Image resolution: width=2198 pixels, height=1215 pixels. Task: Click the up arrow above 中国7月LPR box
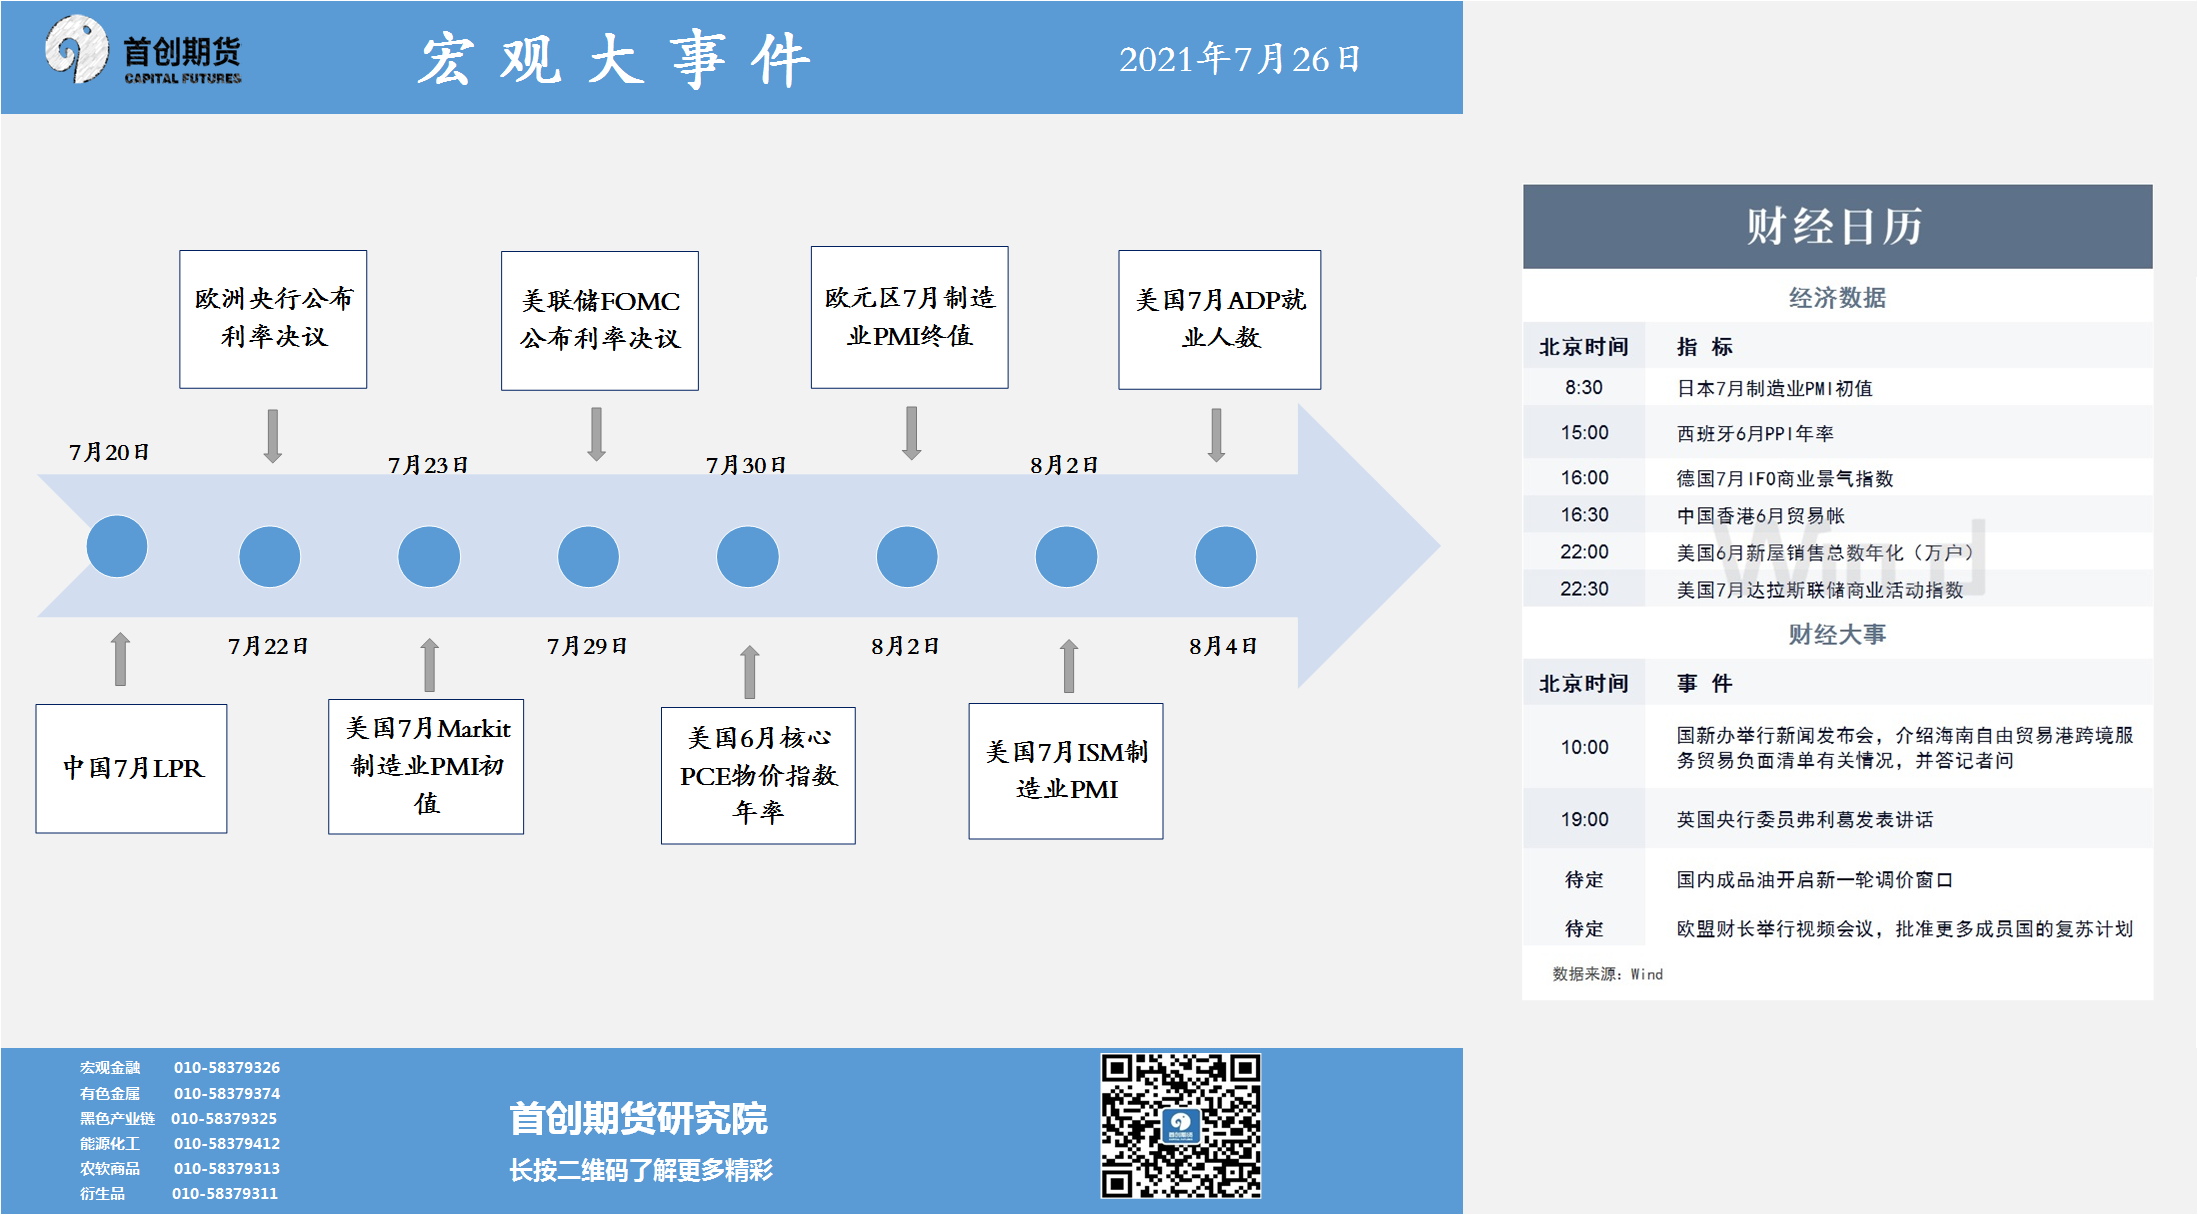pyautogui.click(x=120, y=659)
